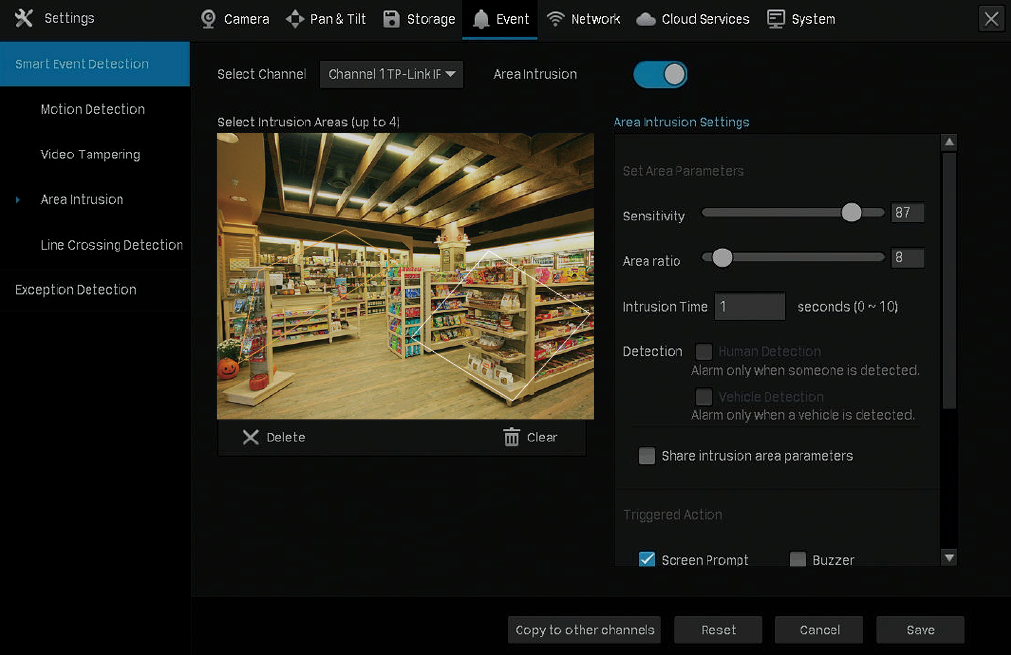Click the Area Intrusion Settings heading
The height and width of the screenshot is (655, 1011).
[681, 122]
